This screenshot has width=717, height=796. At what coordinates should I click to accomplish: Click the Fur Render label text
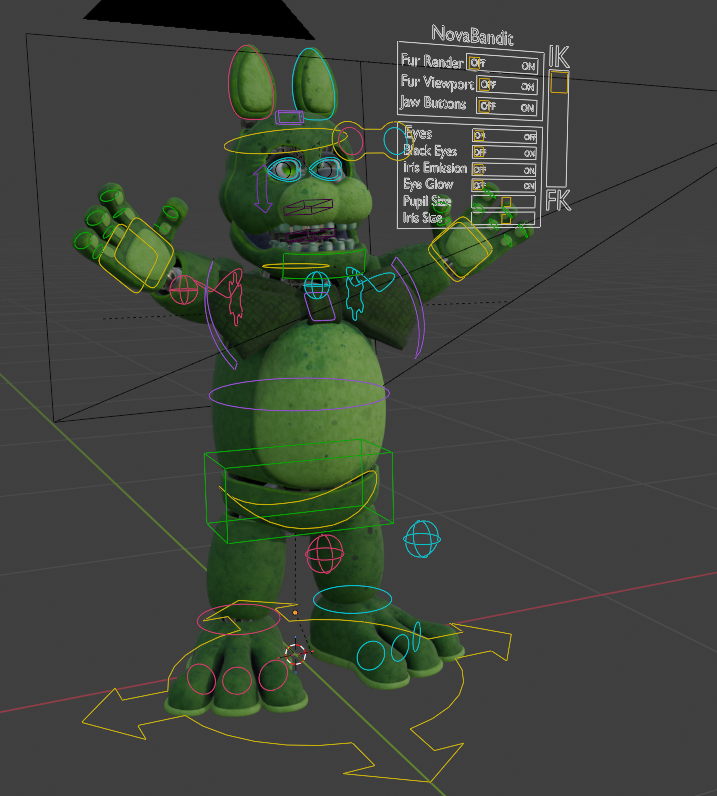click(x=432, y=61)
